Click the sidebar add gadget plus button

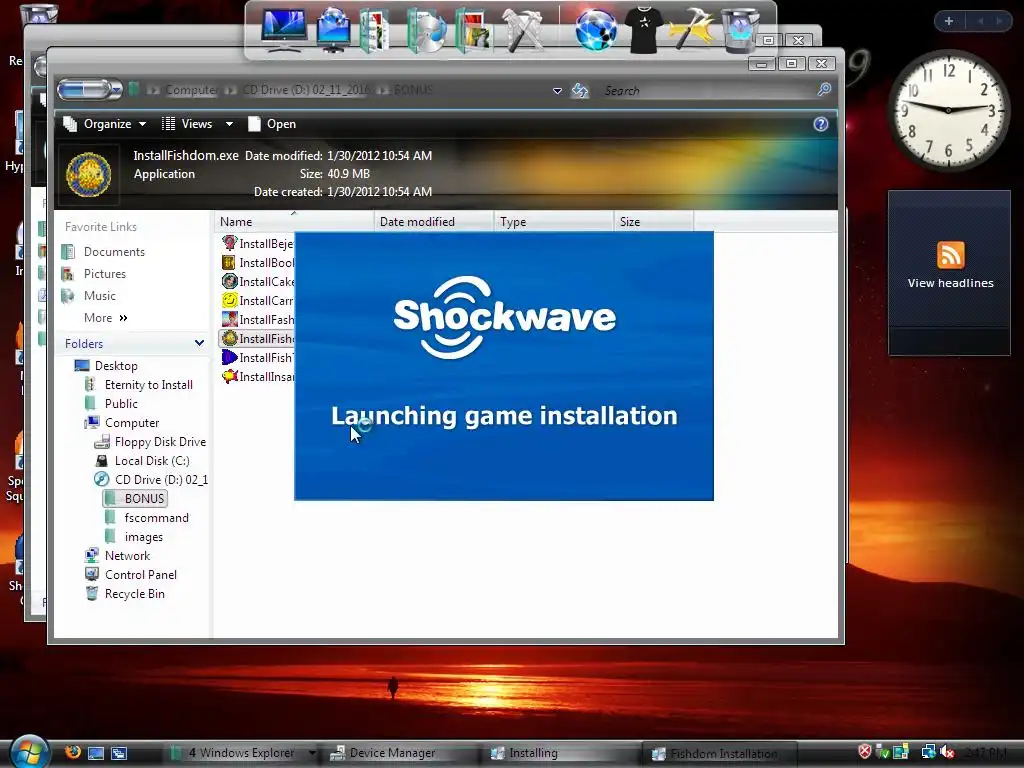point(949,21)
